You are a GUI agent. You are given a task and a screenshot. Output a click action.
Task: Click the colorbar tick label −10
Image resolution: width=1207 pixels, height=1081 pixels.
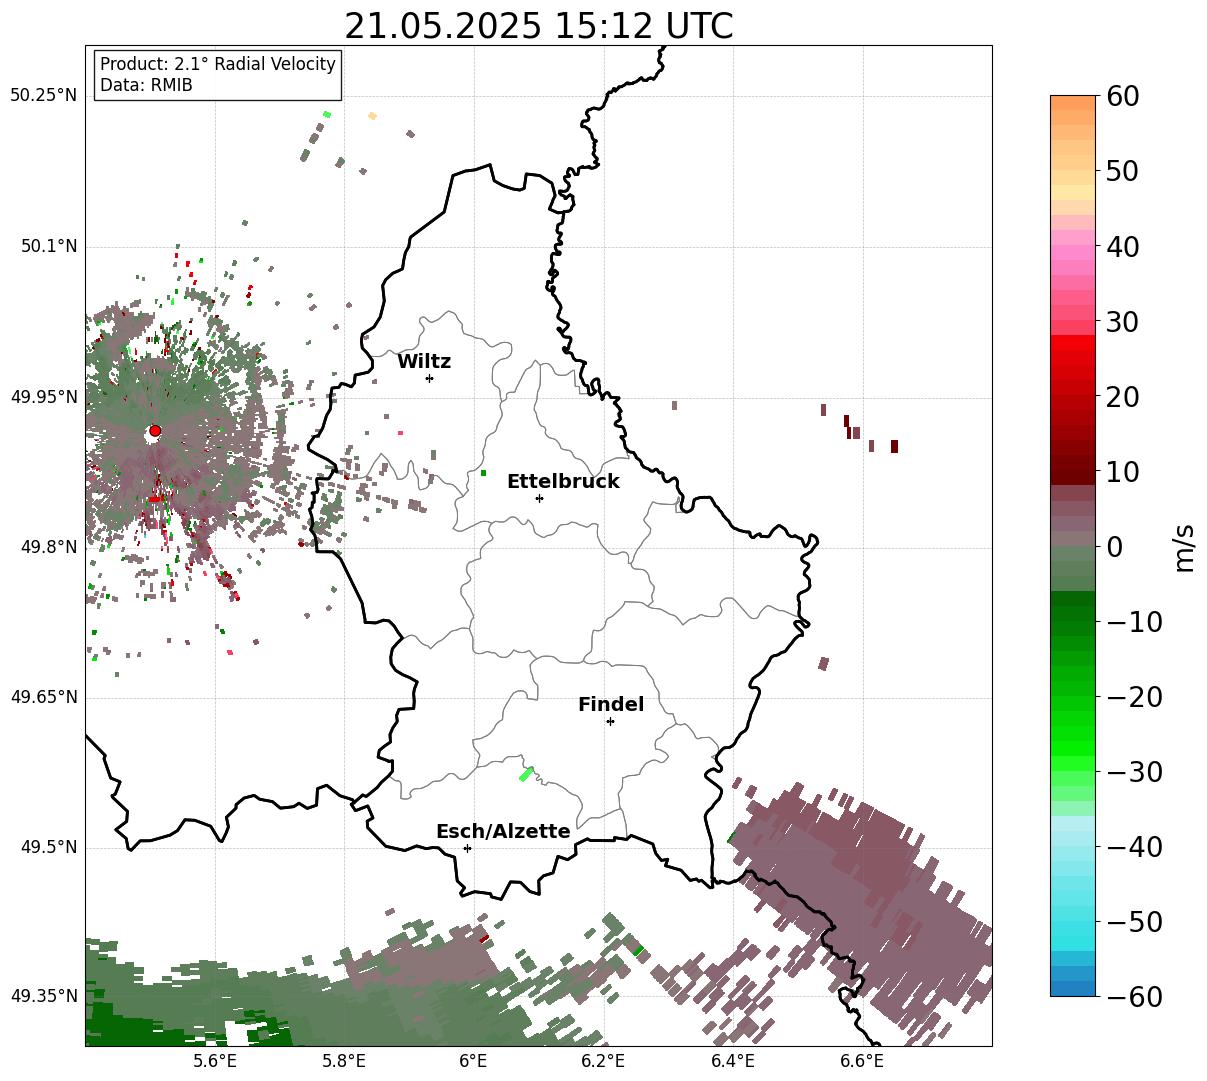tap(1133, 621)
